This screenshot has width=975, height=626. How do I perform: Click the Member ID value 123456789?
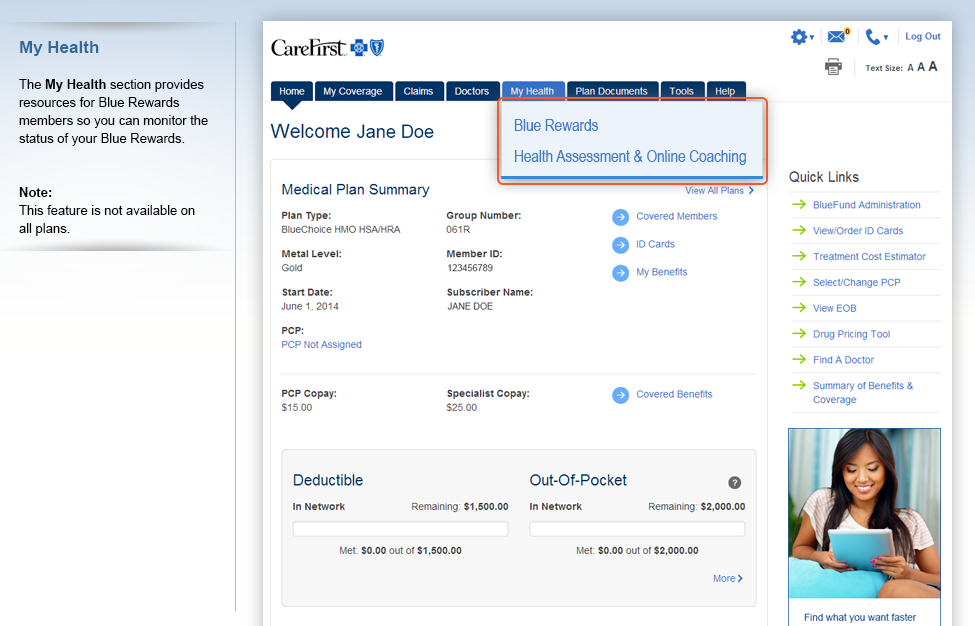[x=470, y=268]
